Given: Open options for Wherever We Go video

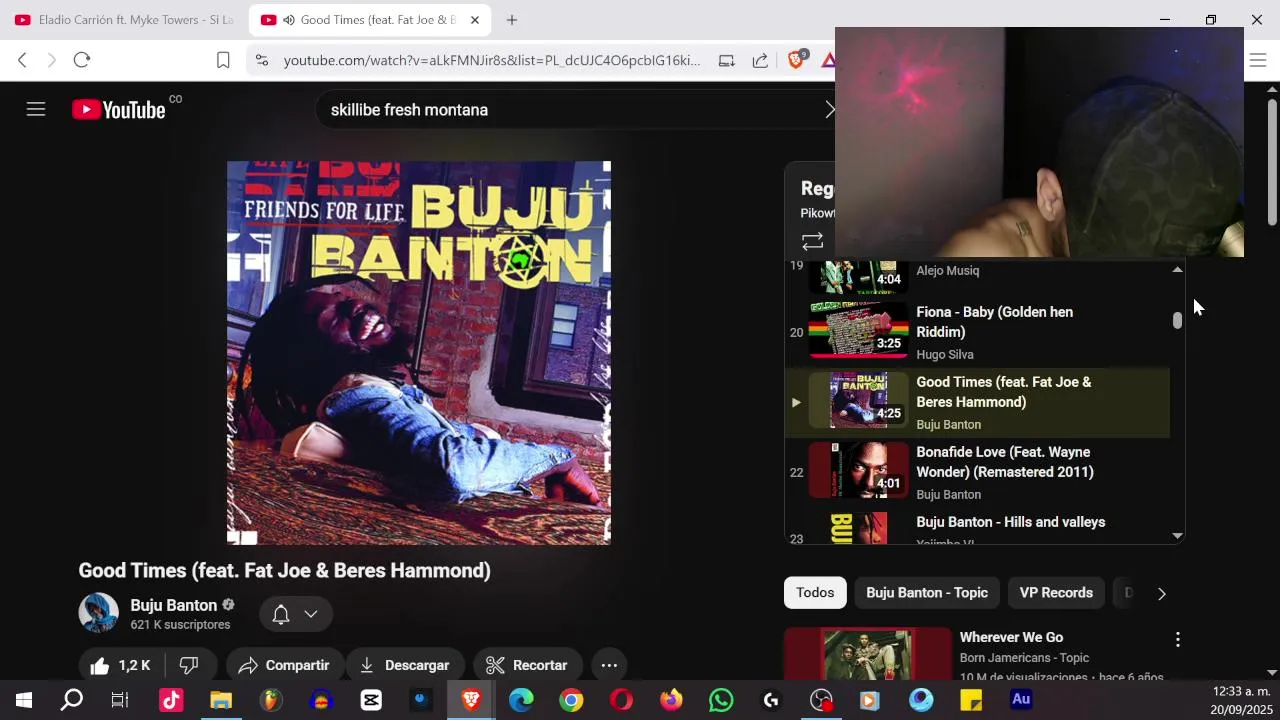Looking at the screenshot, I should tap(1177, 639).
